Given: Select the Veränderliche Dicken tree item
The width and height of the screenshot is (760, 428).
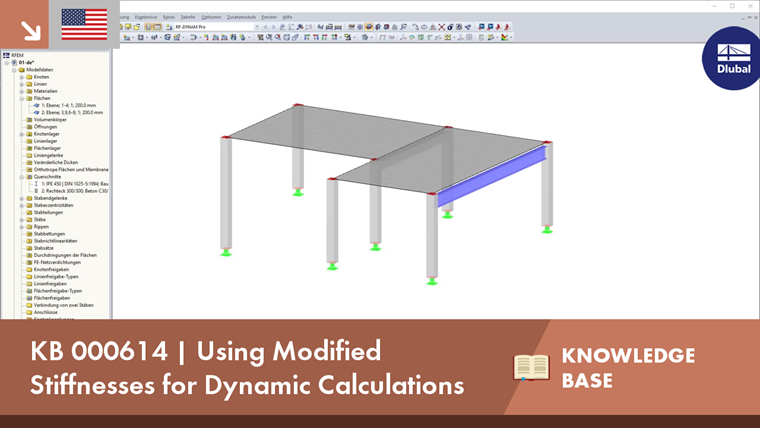Looking at the screenshot, I should coord(56,162).
